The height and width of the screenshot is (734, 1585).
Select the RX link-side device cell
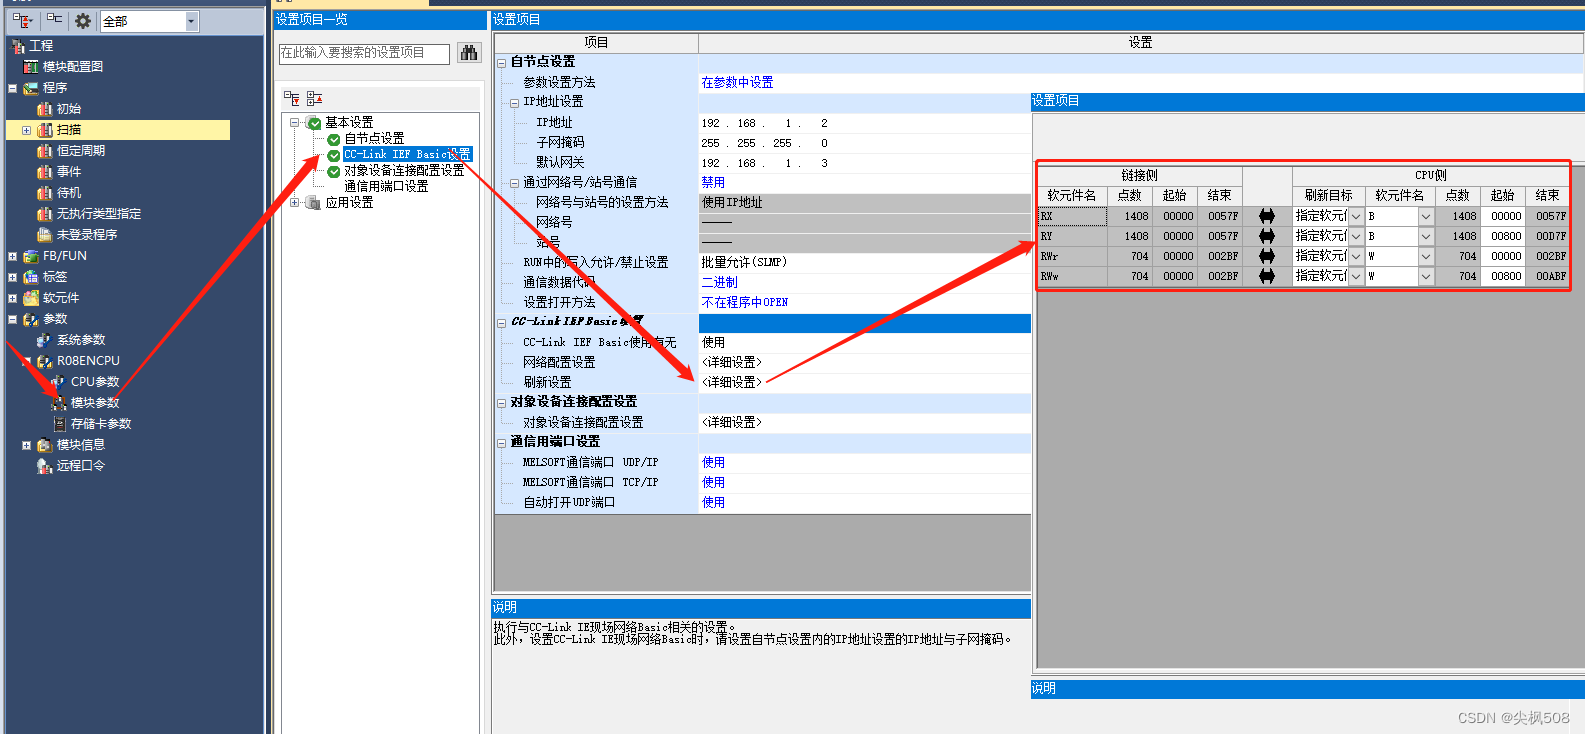[x=1073, y=216]
